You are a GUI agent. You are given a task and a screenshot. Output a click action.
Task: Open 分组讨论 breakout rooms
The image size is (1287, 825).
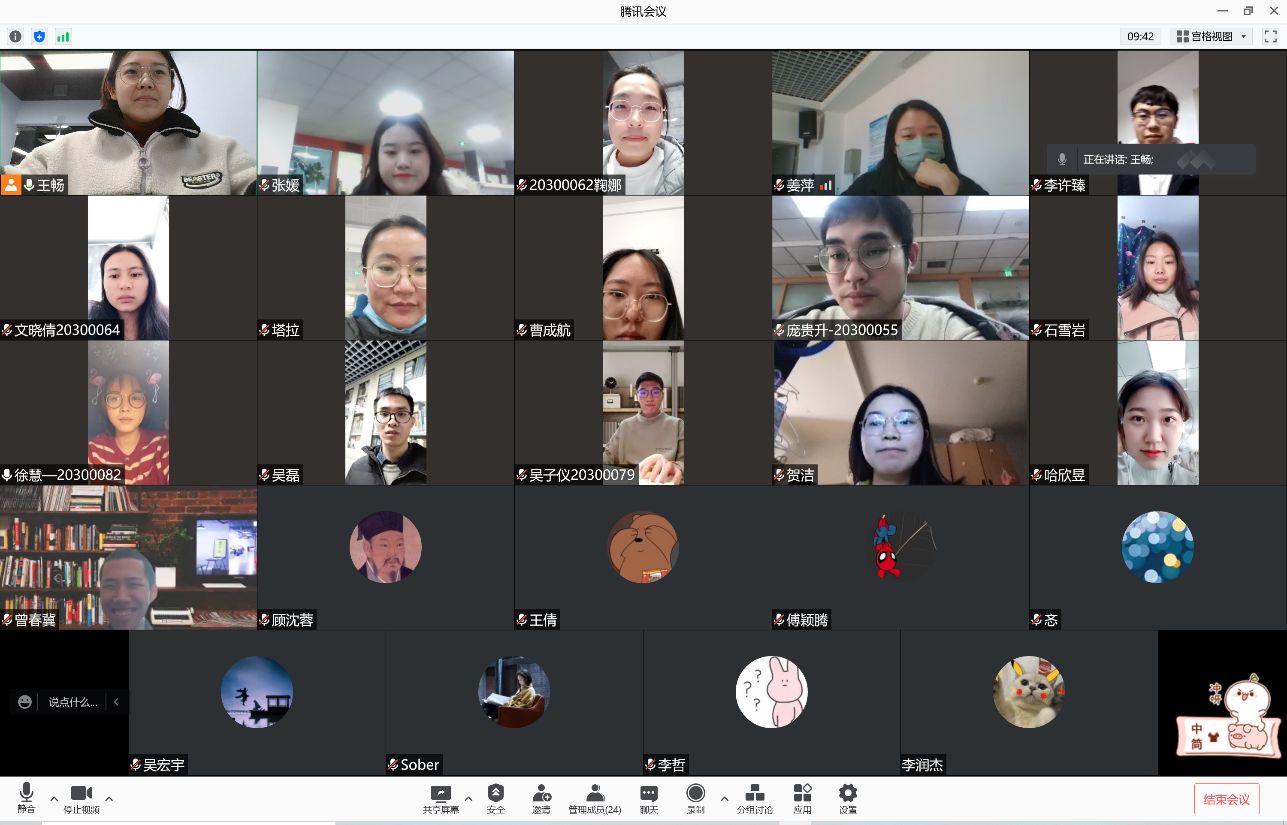tap(755, 797)
